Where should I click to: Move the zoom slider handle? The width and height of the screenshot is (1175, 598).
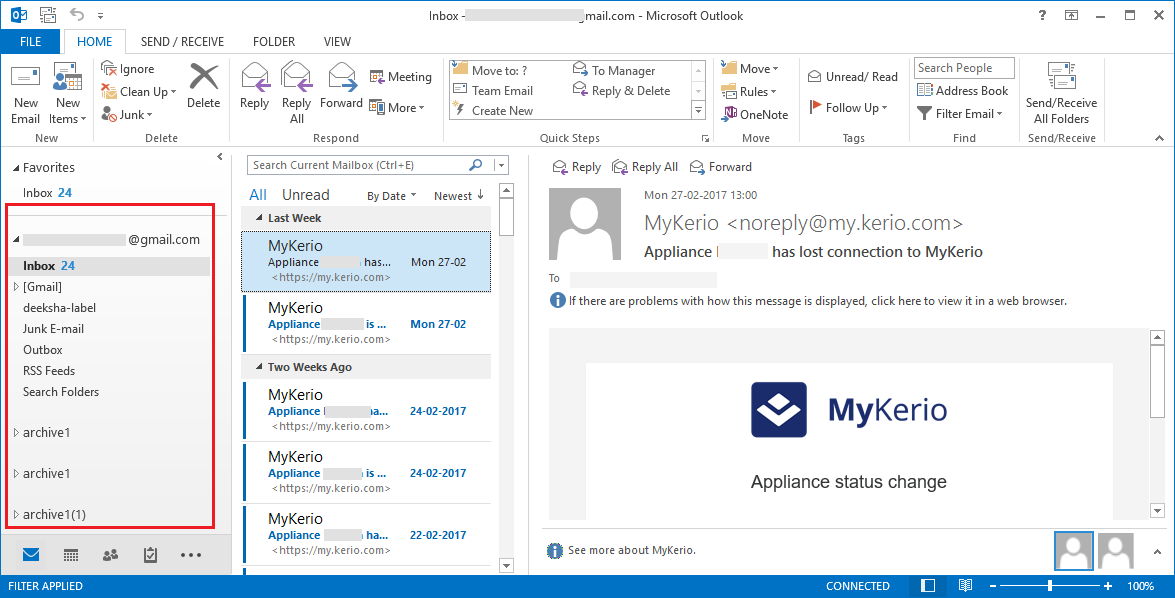pos(1050,586)
